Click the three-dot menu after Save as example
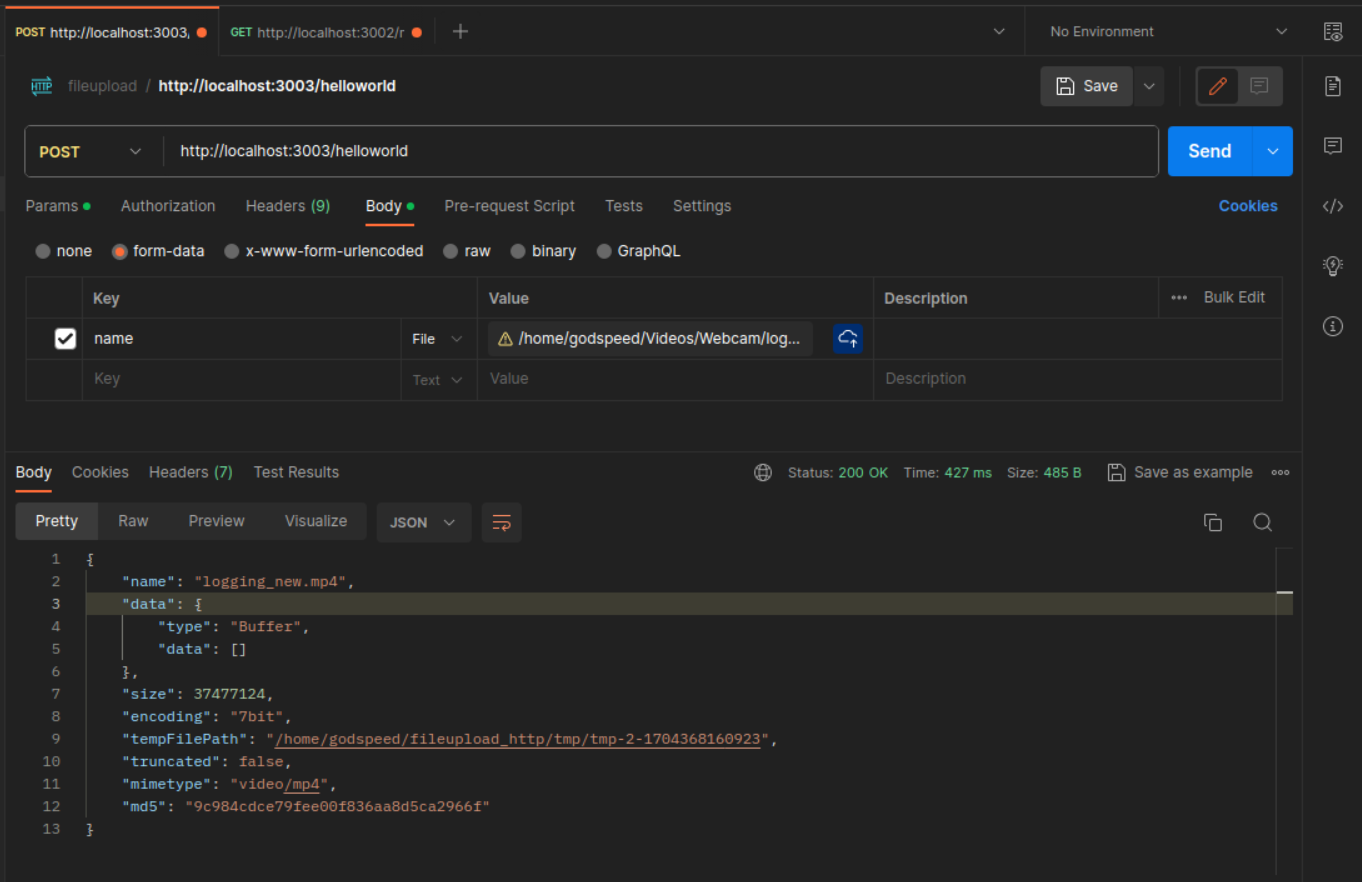1362x882 pixels. click(1280, 472)
